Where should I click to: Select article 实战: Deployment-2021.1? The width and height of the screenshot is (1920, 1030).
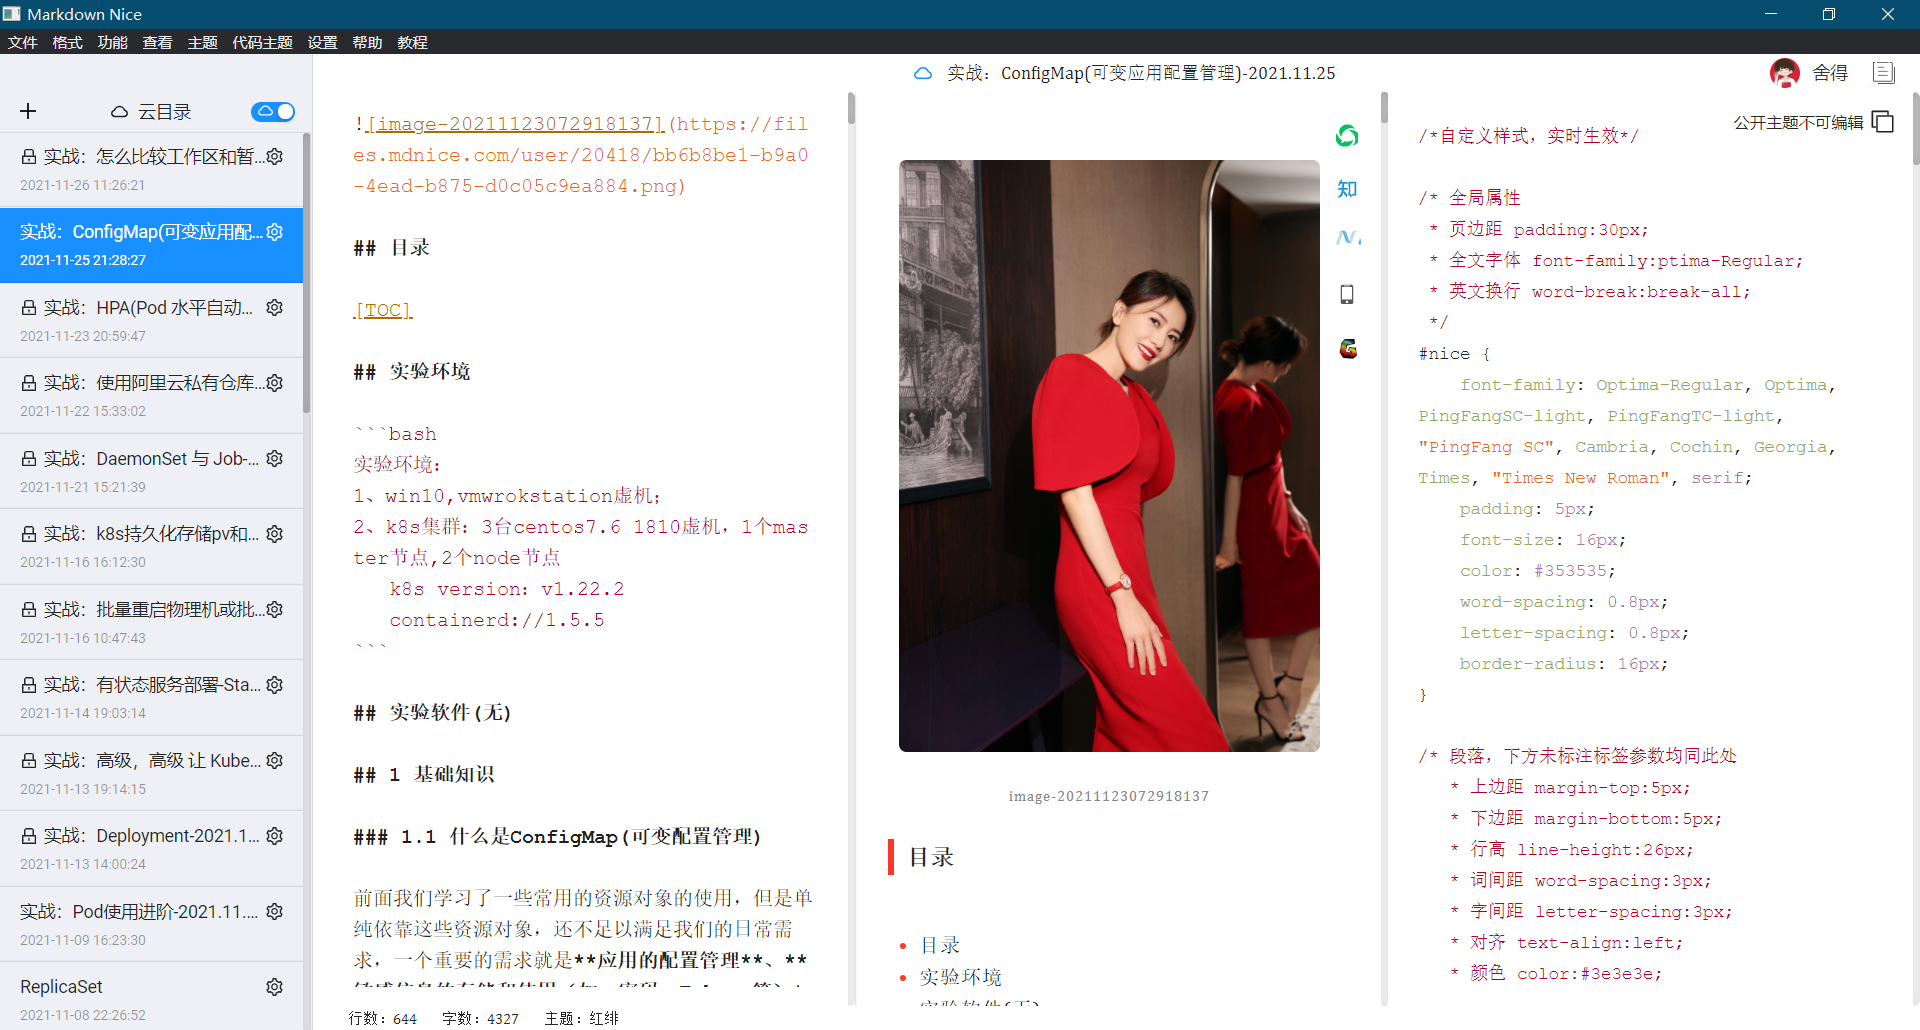(151, 848)
